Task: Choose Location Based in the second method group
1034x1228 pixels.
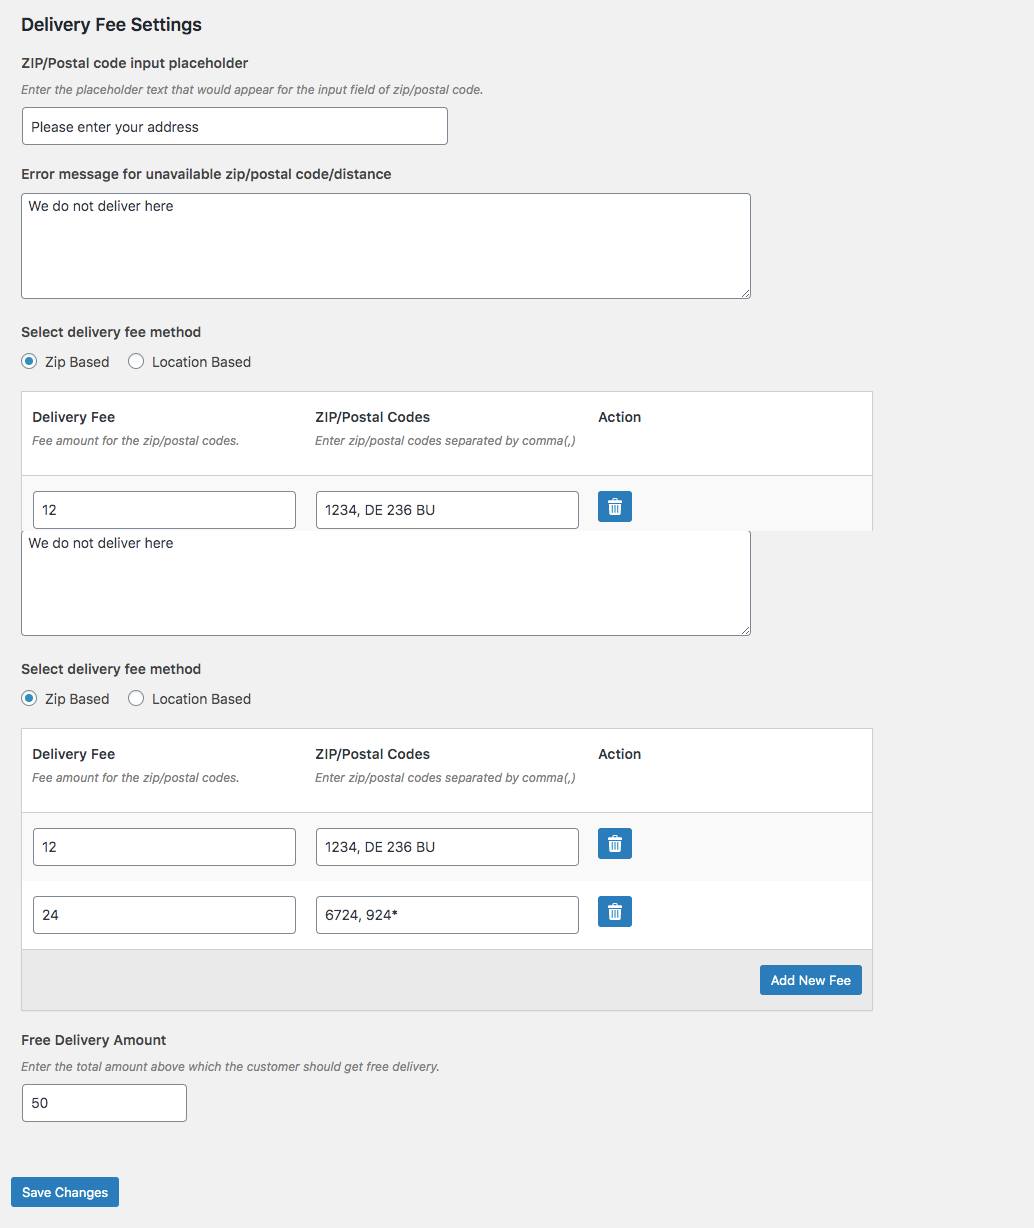Action: 136,699
